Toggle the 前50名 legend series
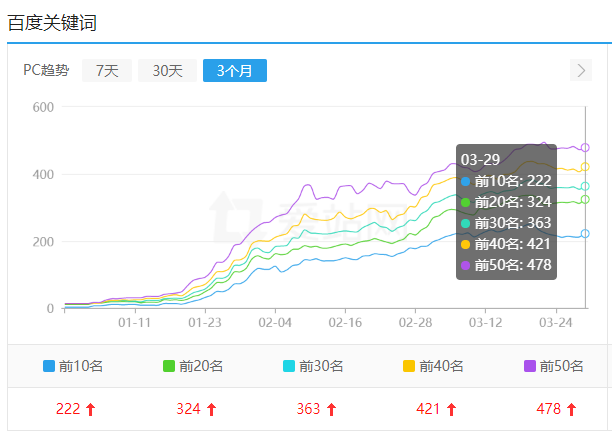Screen dimensions: 612x432 coord(553,366)
